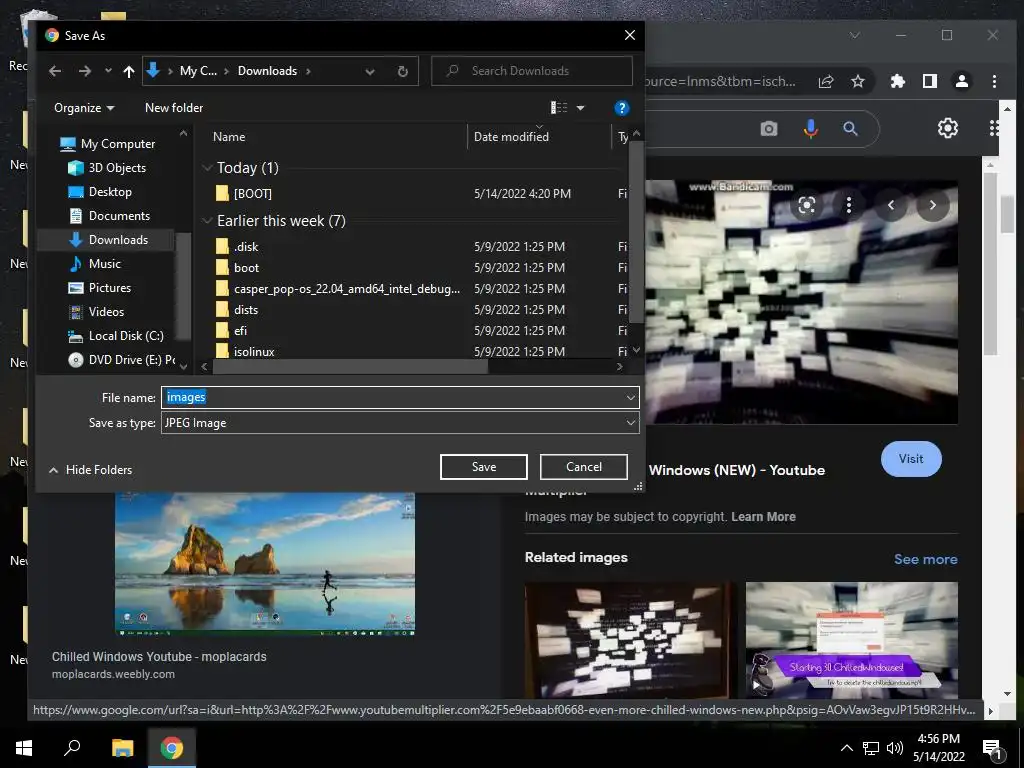Select Desktop in navigation pane
The height and width of the screenshot is (768, 1024).
click(100, 192)
